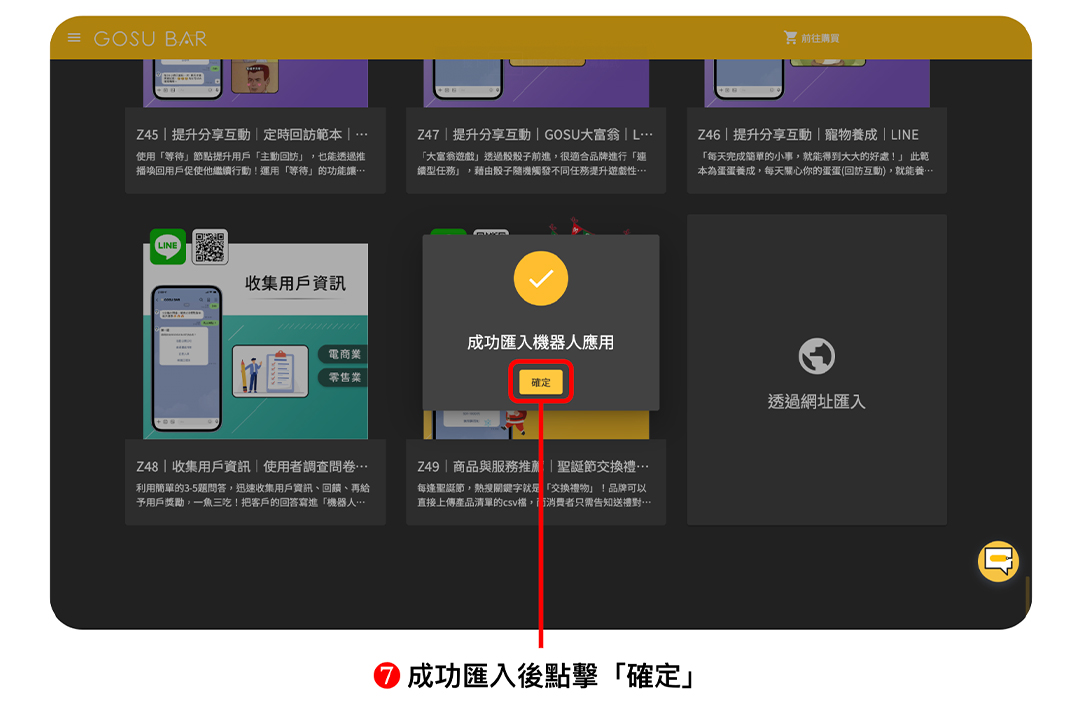Click the yellow success checkmark icon

click(x=541, y=278)
